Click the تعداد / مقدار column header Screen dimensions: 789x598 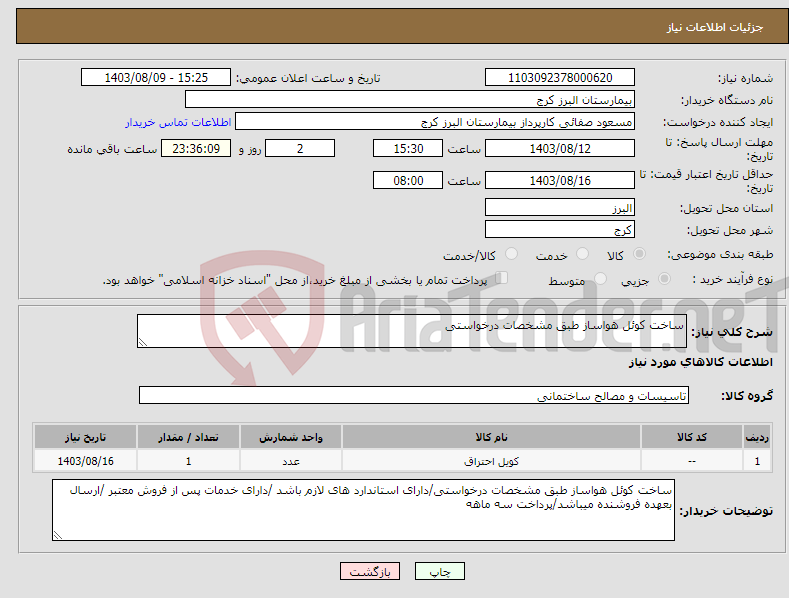point(188,437)
